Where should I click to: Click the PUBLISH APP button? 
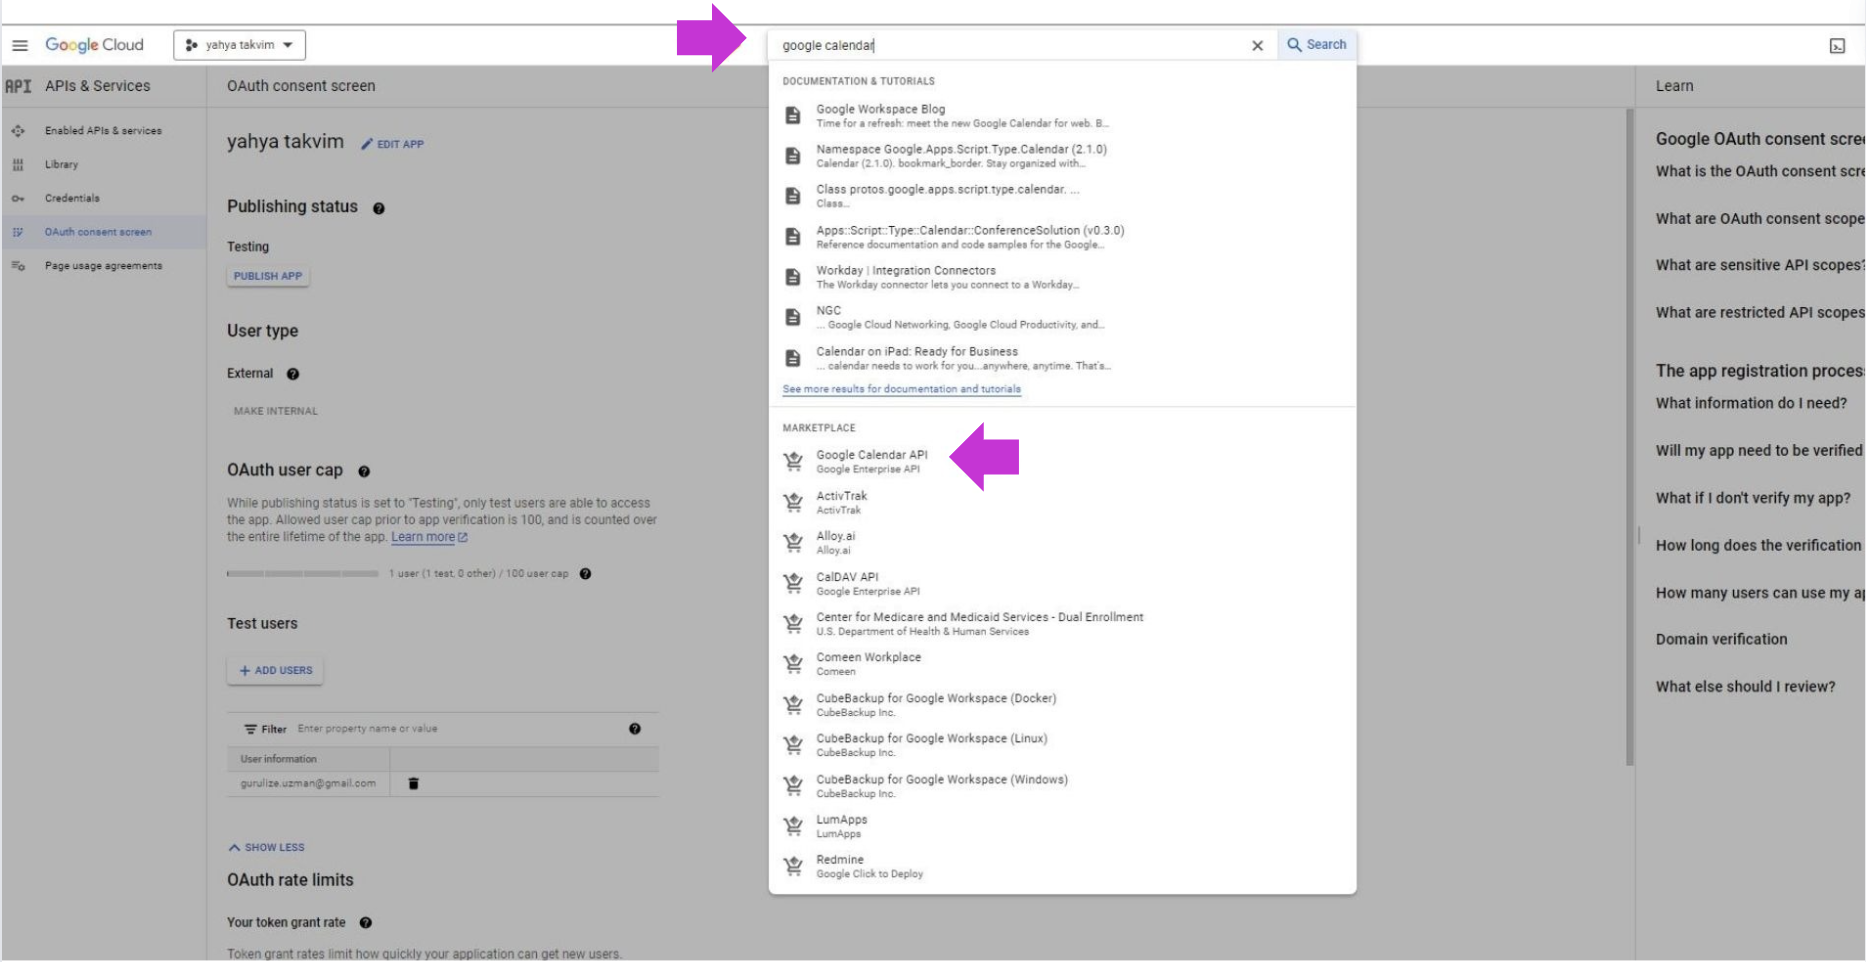(x=268, y=276)
